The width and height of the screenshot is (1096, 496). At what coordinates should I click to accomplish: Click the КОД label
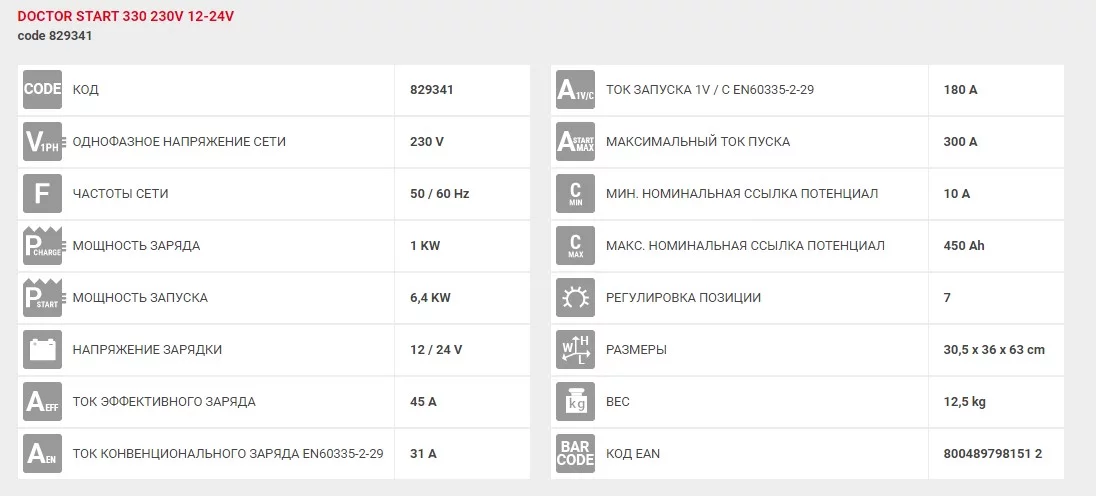coord(85,90)
